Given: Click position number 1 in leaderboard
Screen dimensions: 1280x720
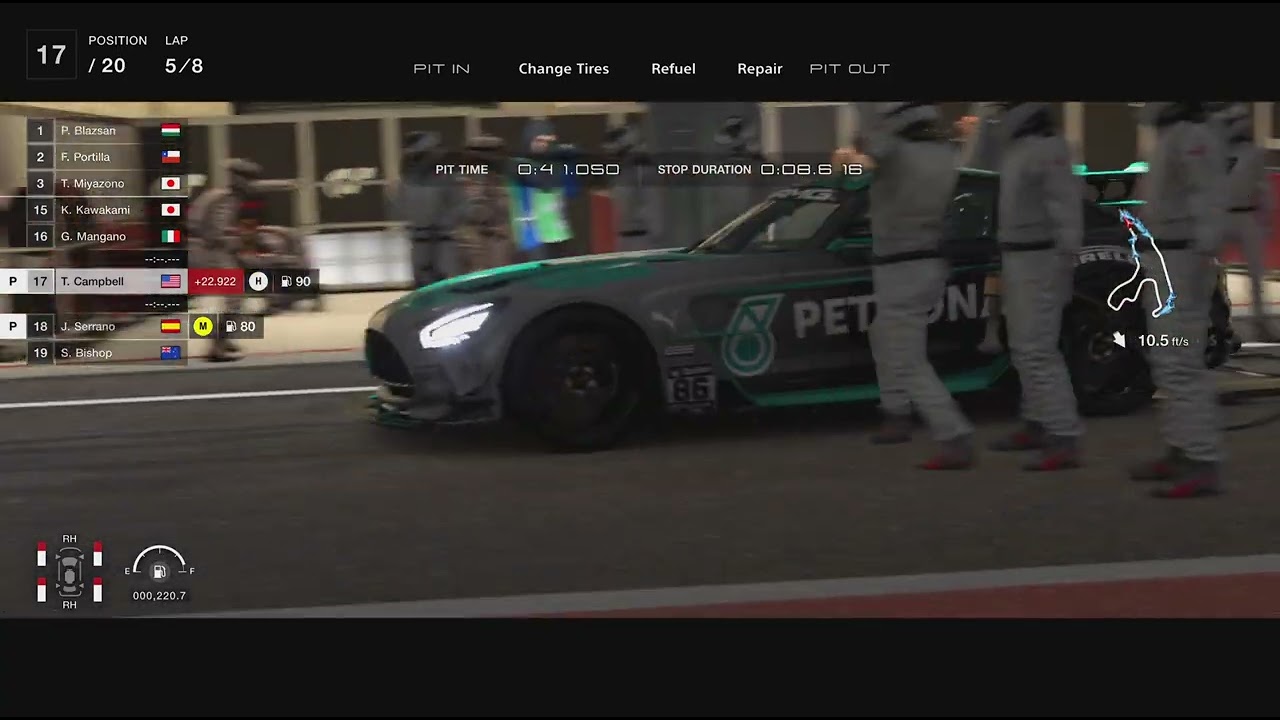Looking at the screenshot, I should (x=40, y=131).
